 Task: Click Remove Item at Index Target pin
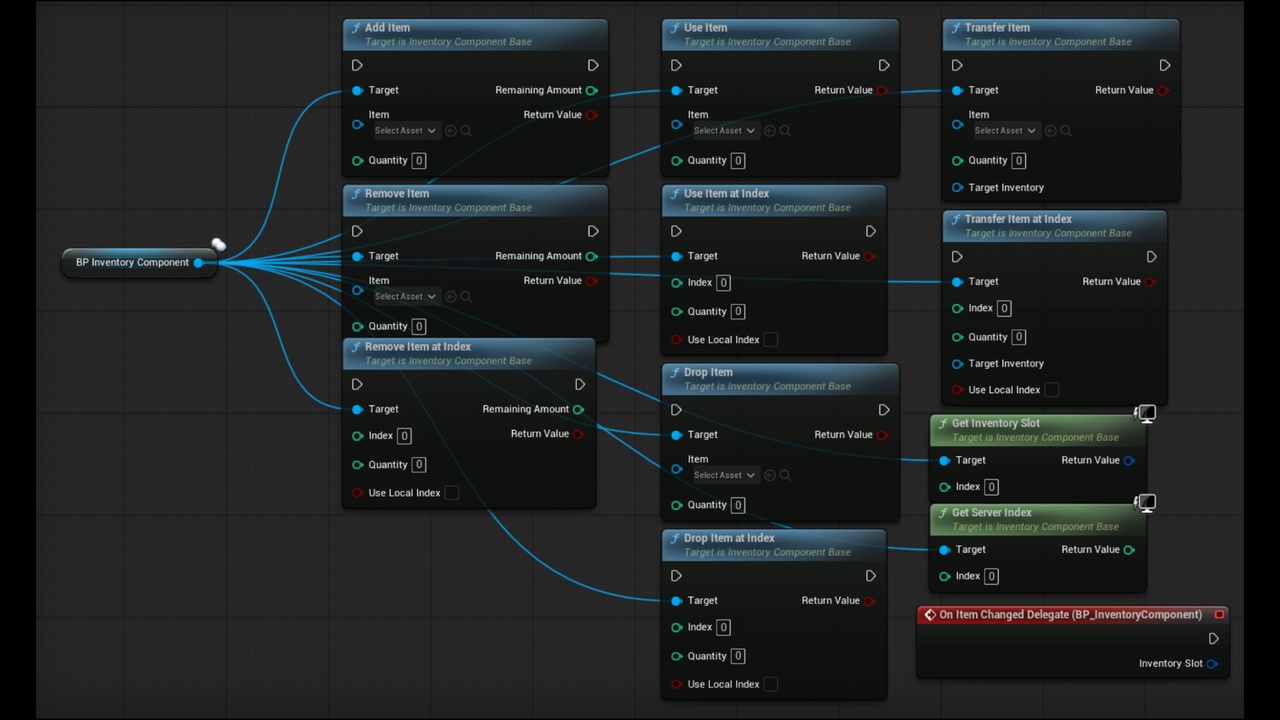coord(357,409)
